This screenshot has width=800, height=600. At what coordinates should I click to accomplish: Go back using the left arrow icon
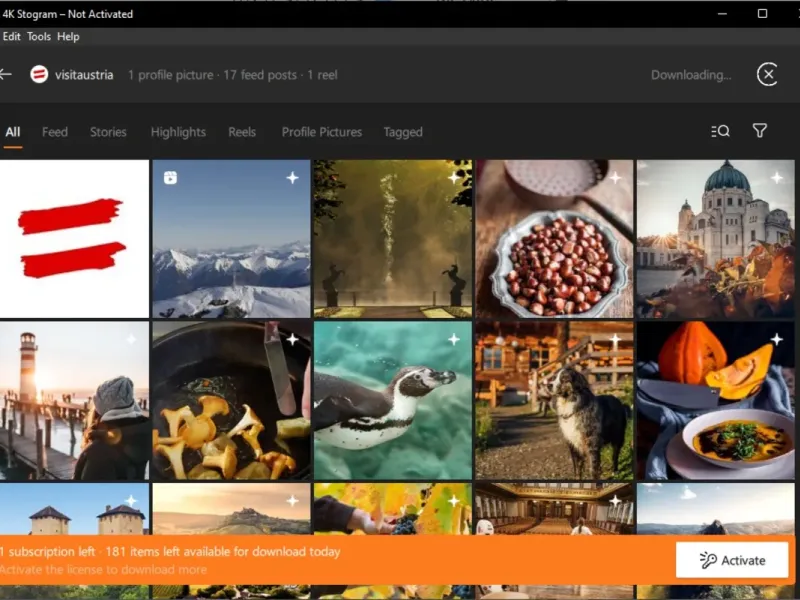point(6,74)
